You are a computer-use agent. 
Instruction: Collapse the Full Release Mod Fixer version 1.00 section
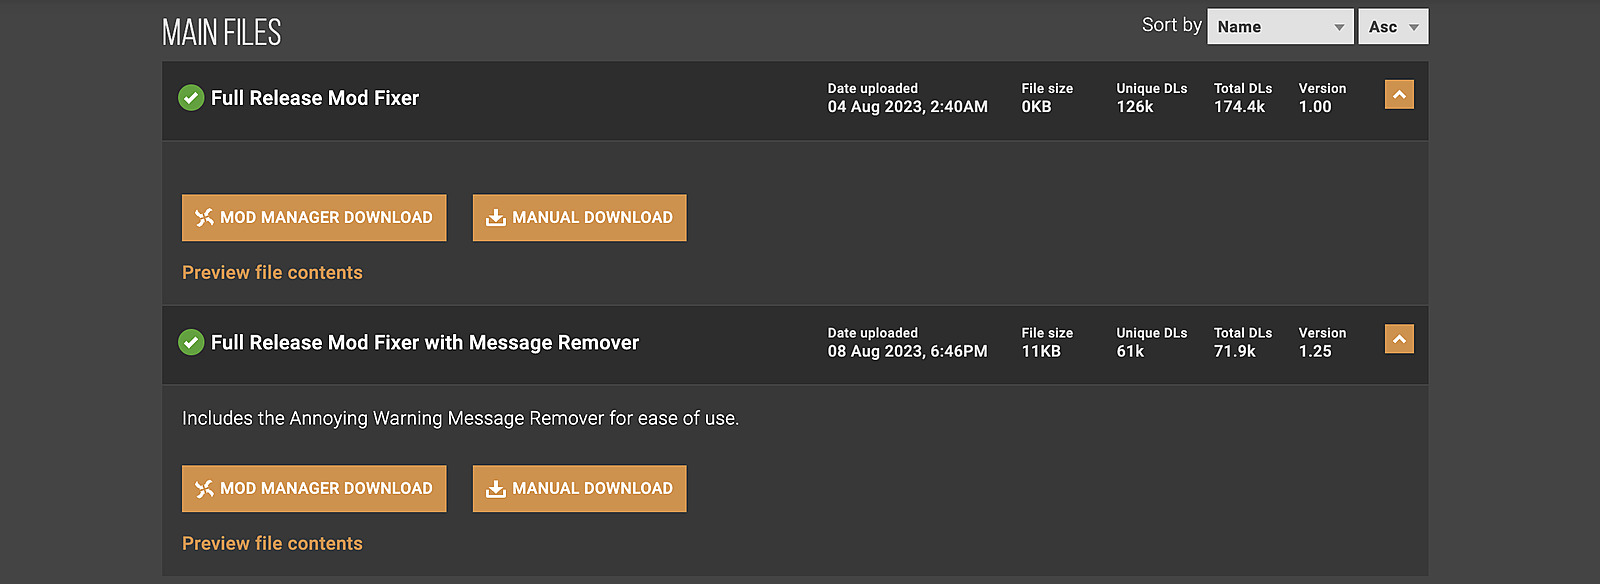(1399, 95)
